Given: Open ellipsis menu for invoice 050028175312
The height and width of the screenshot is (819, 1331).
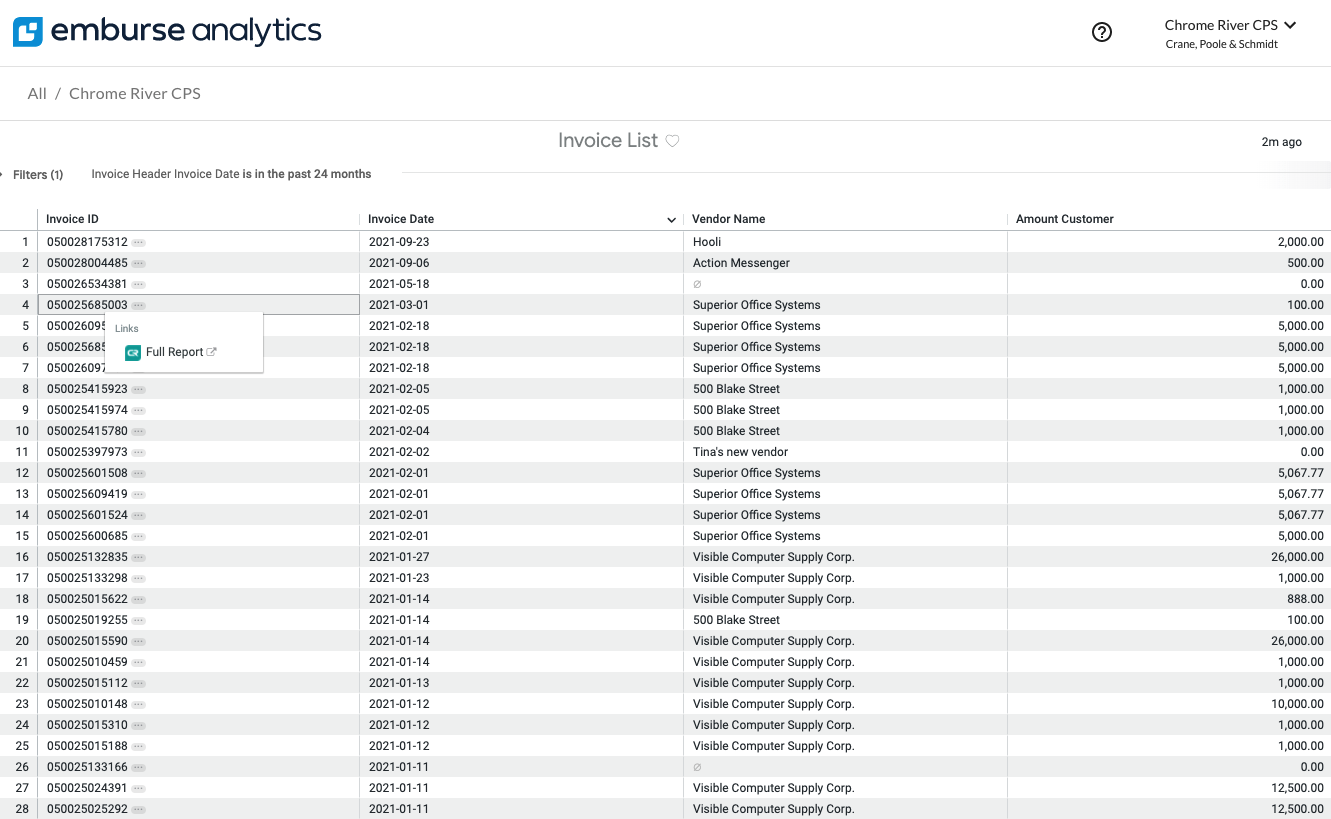Looking at the screenshot, I should click(x=139, y=242).
